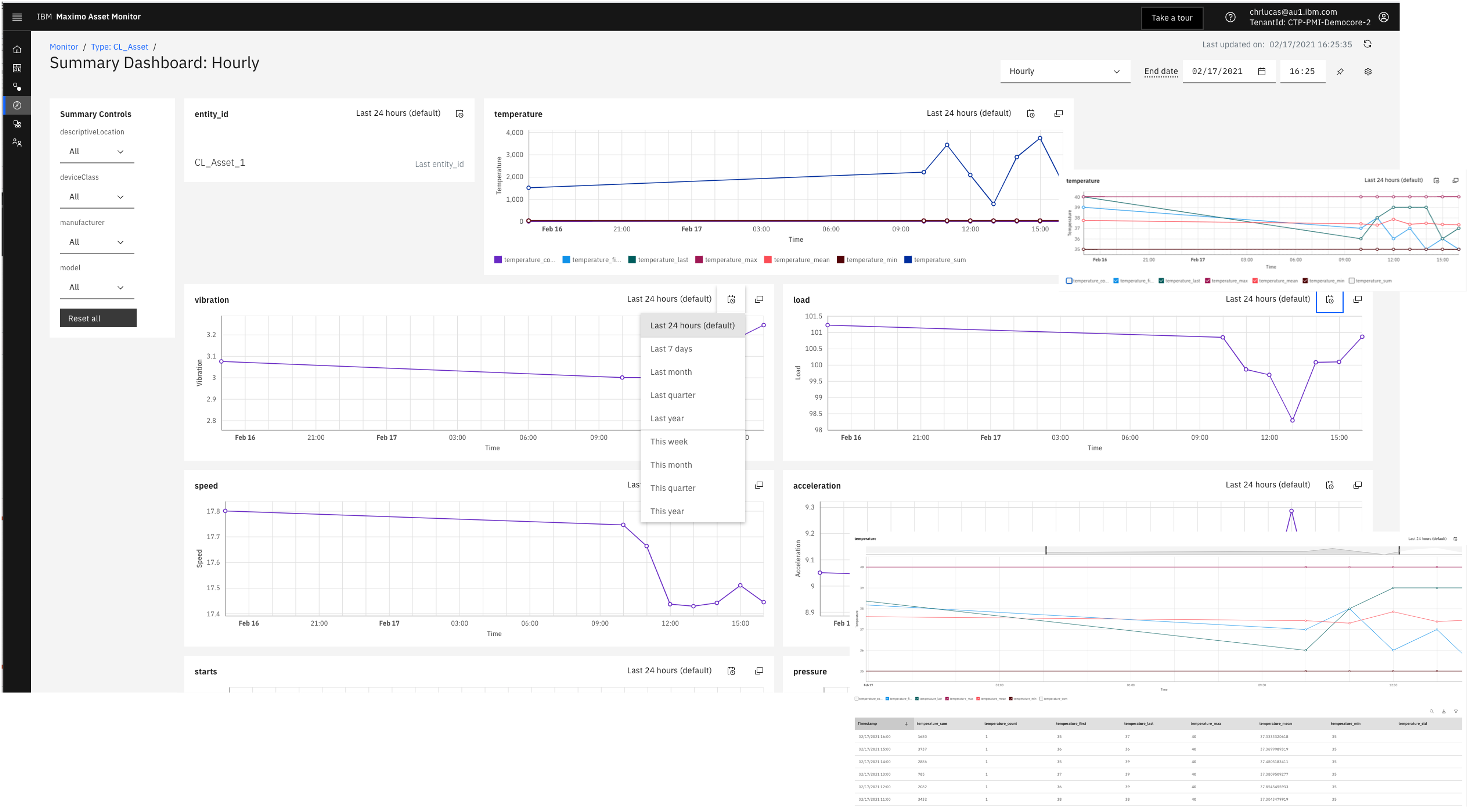The image size is (1468, 808).
Task: Open the deviceClass filter dropdown
Action: [x=96, y=196]
